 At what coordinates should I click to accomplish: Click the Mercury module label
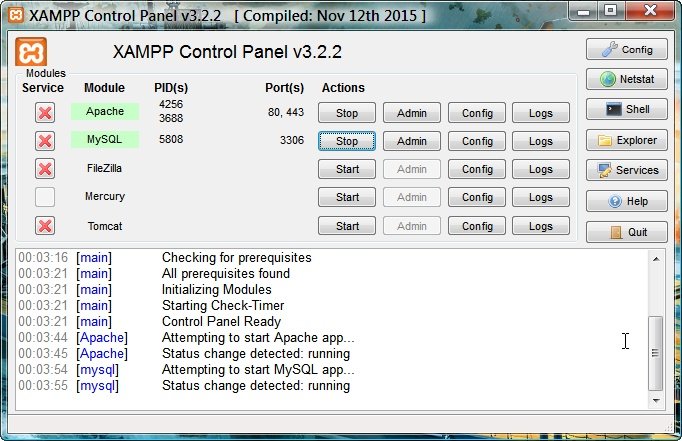tap(105, 197)
